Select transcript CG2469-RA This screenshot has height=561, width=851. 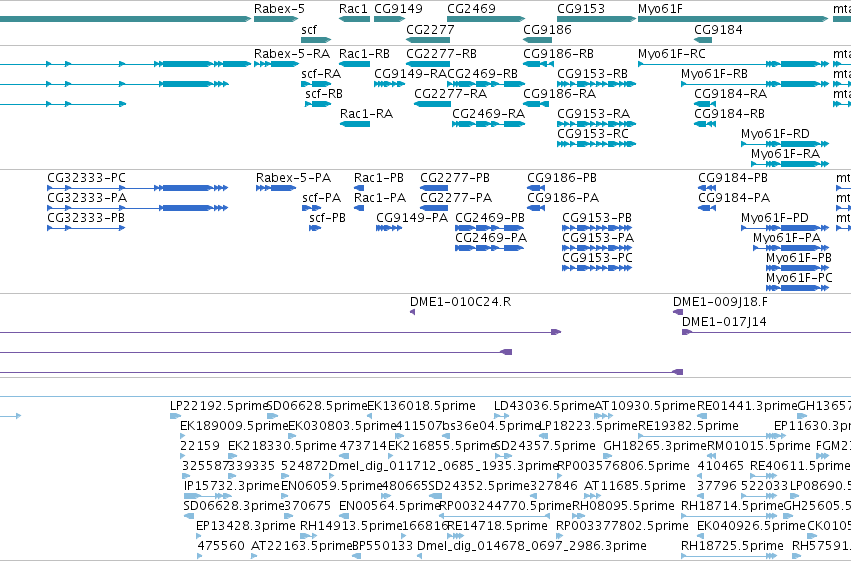click(488, 114)
